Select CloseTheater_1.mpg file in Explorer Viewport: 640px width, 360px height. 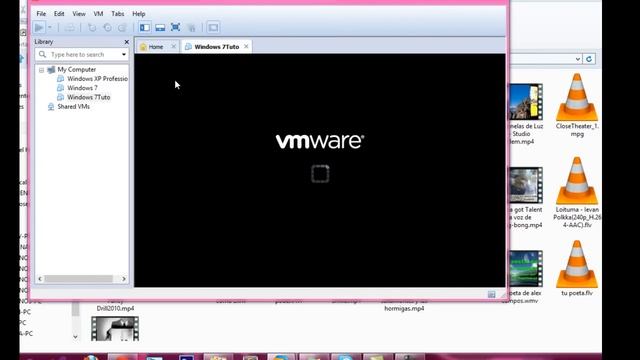577,105
